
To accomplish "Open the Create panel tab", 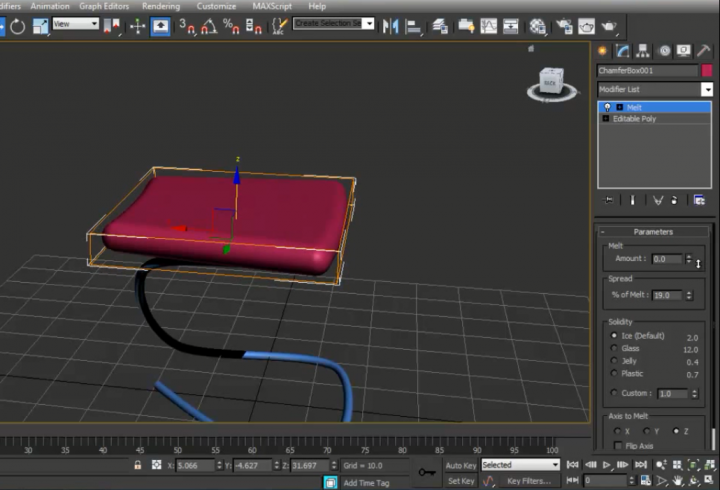I will click(x=603, y=50).
